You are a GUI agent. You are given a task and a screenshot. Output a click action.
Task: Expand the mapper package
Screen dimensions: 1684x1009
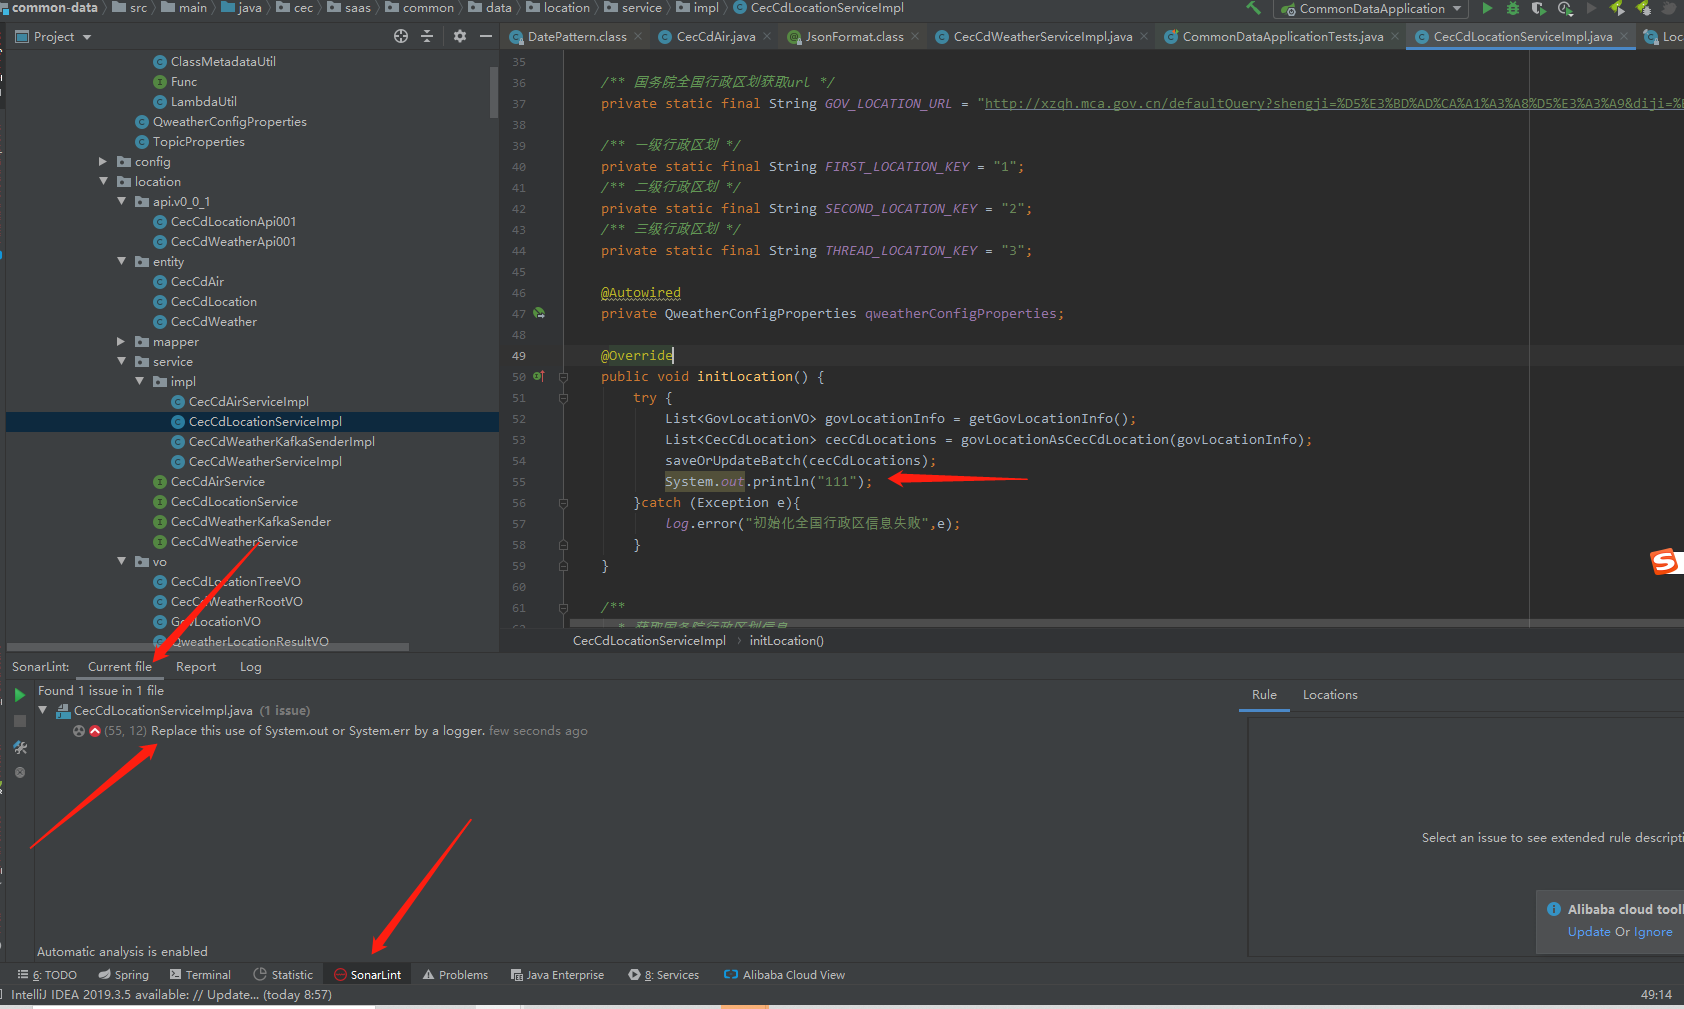(121, 341)
